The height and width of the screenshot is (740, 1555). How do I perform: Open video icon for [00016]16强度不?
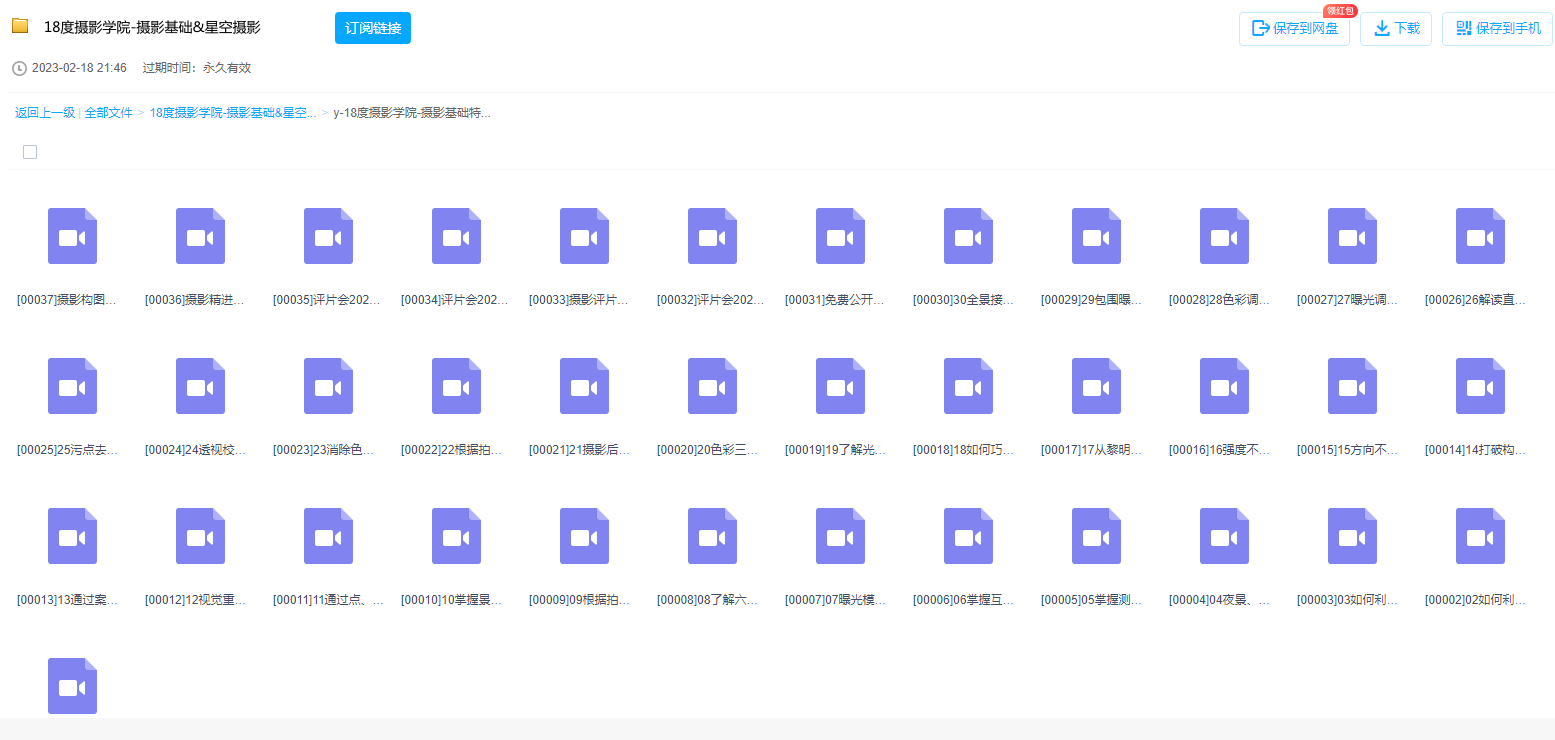click(1224, 386)
